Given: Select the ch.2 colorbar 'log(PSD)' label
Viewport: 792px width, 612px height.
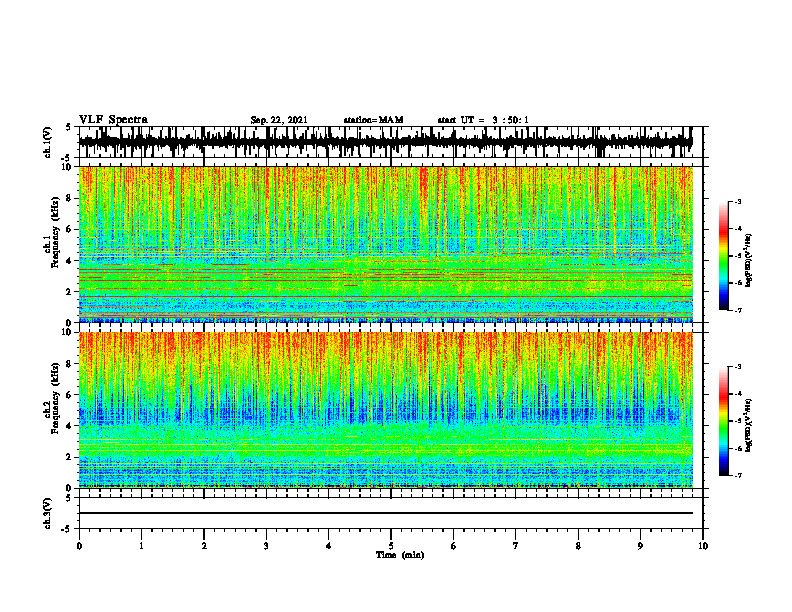Looking at the screenshot, I should (x=749, y=425).
